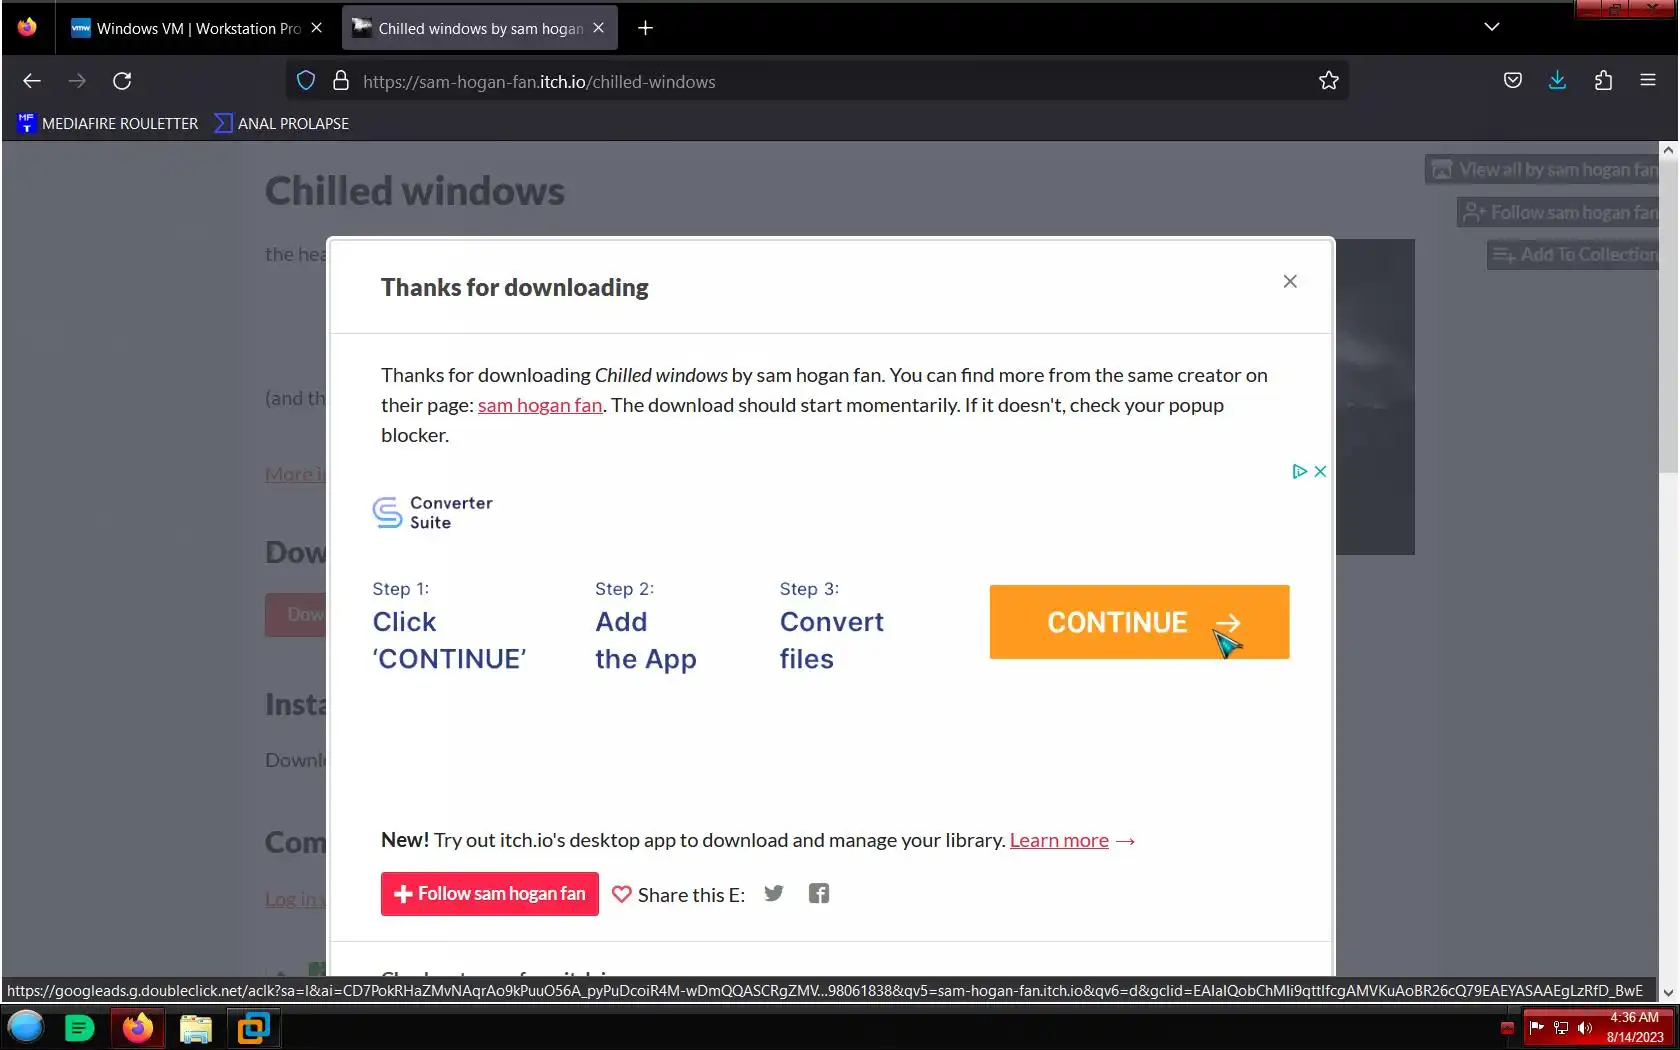This screenshot has width=1680, height=1050.
Task: Click the AdChoices triangle icon on ad
Action: click(x=1299, y=471)
